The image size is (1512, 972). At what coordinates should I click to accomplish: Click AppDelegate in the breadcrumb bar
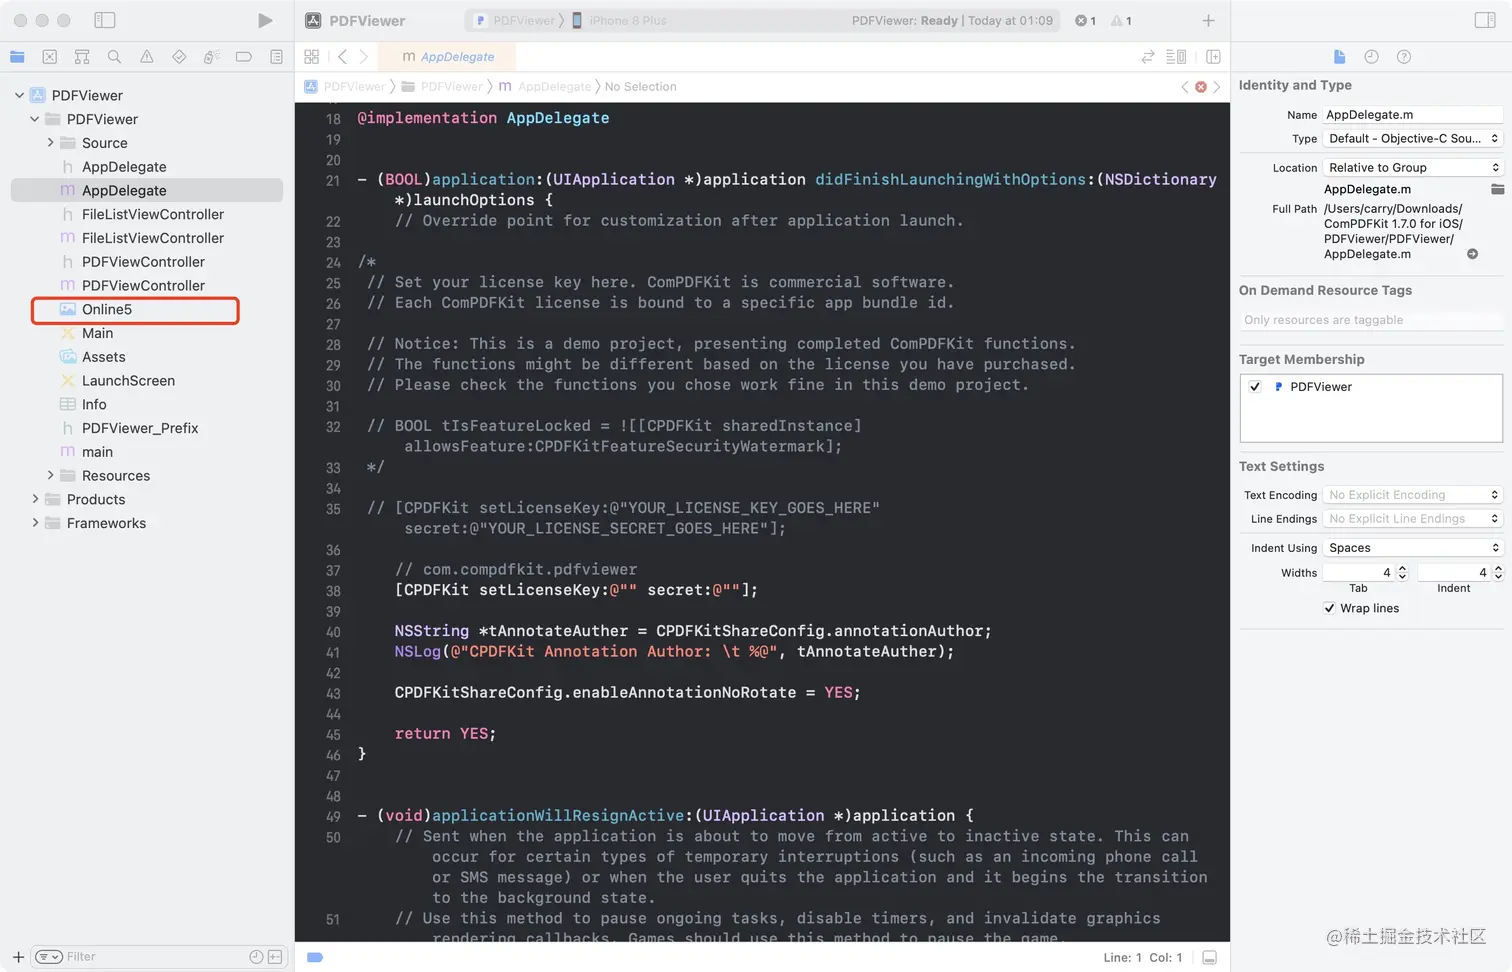pyautogui.click(x=545, y=87)
